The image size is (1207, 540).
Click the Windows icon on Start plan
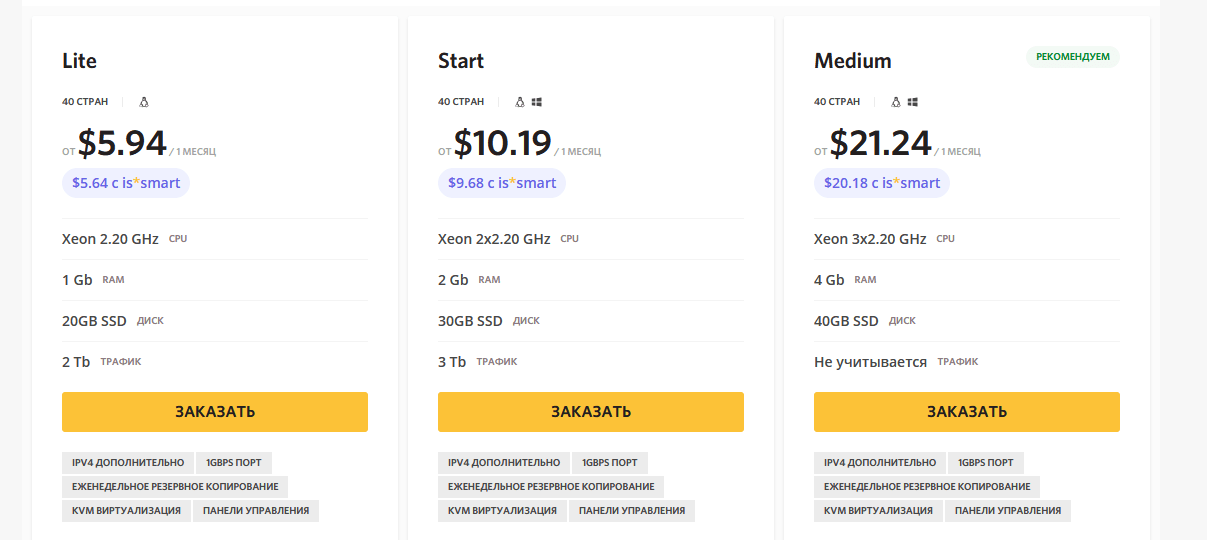pyautogui.click(x=537, y=102)
